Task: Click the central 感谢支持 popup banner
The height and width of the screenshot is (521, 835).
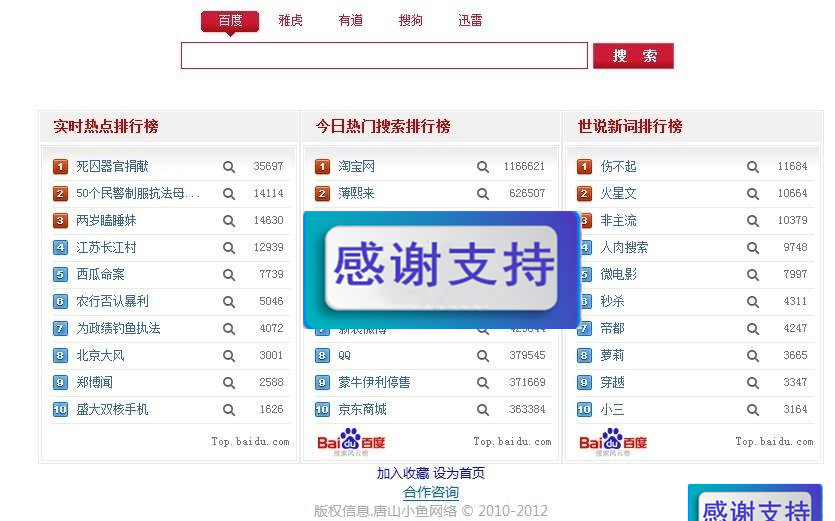Action: pos(441,269)
